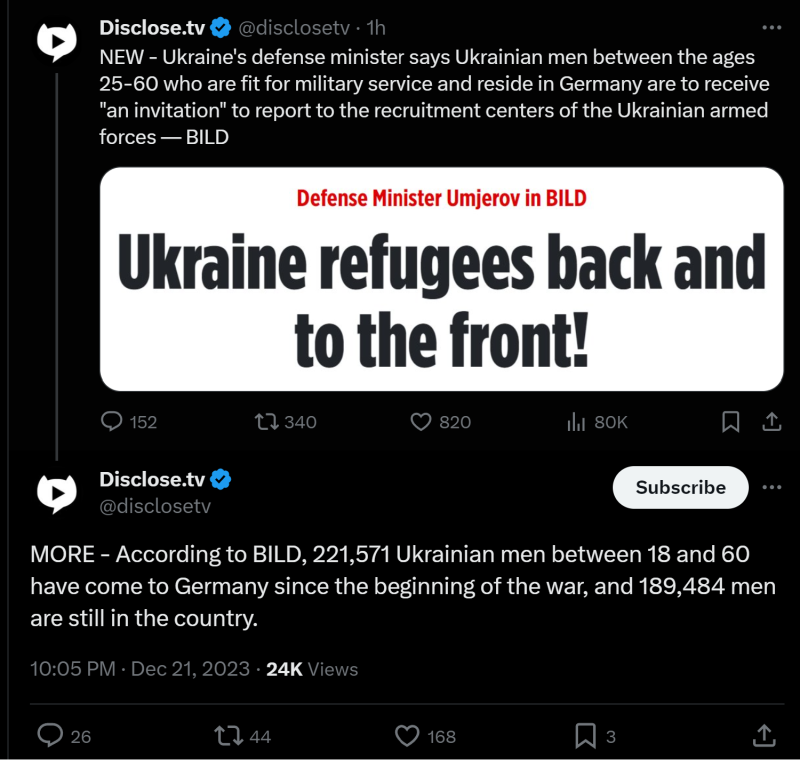Open the Disclose.tv avatar on the lower tweet
The height and width of the screenshot is (760, 800).
coord(57,490)
